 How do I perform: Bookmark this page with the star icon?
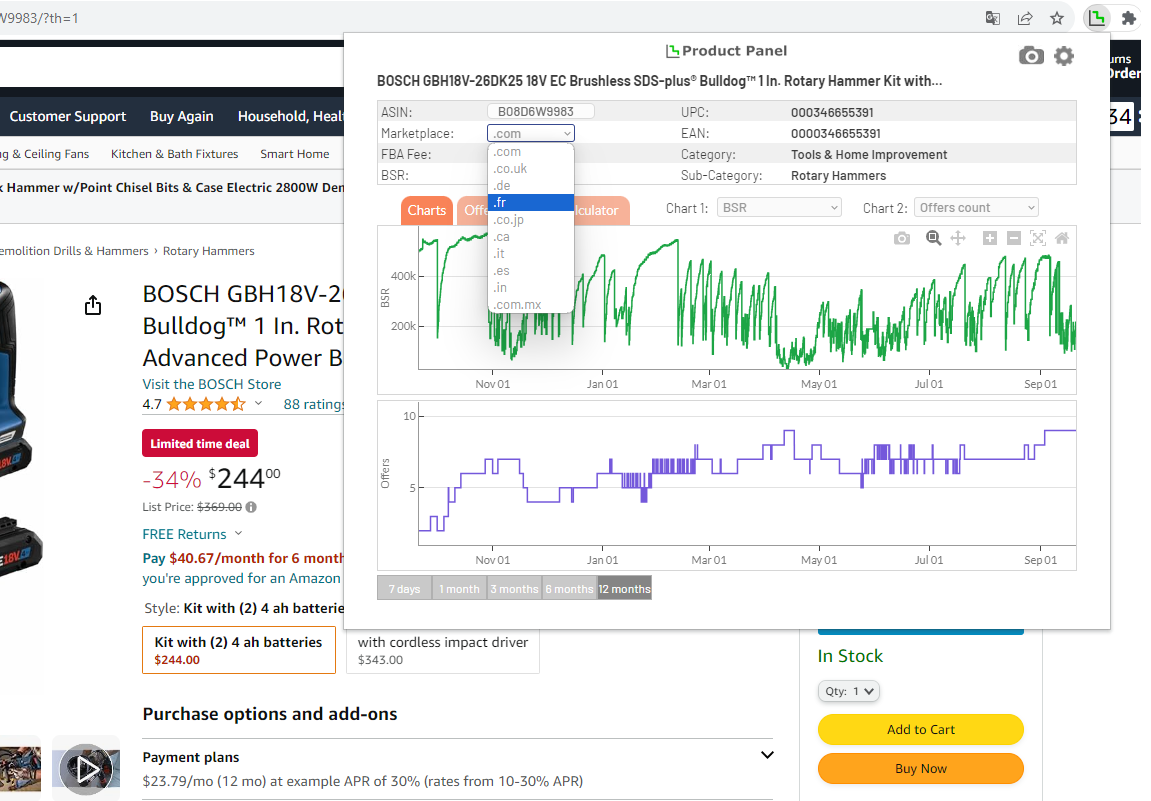point(1057,18)
